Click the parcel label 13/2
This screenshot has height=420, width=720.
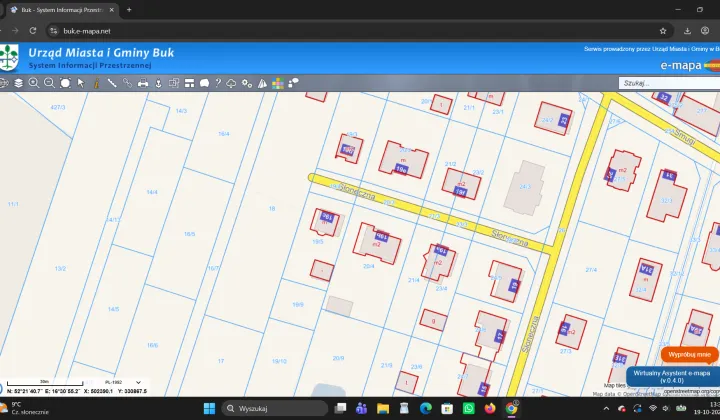pos(60,269)
